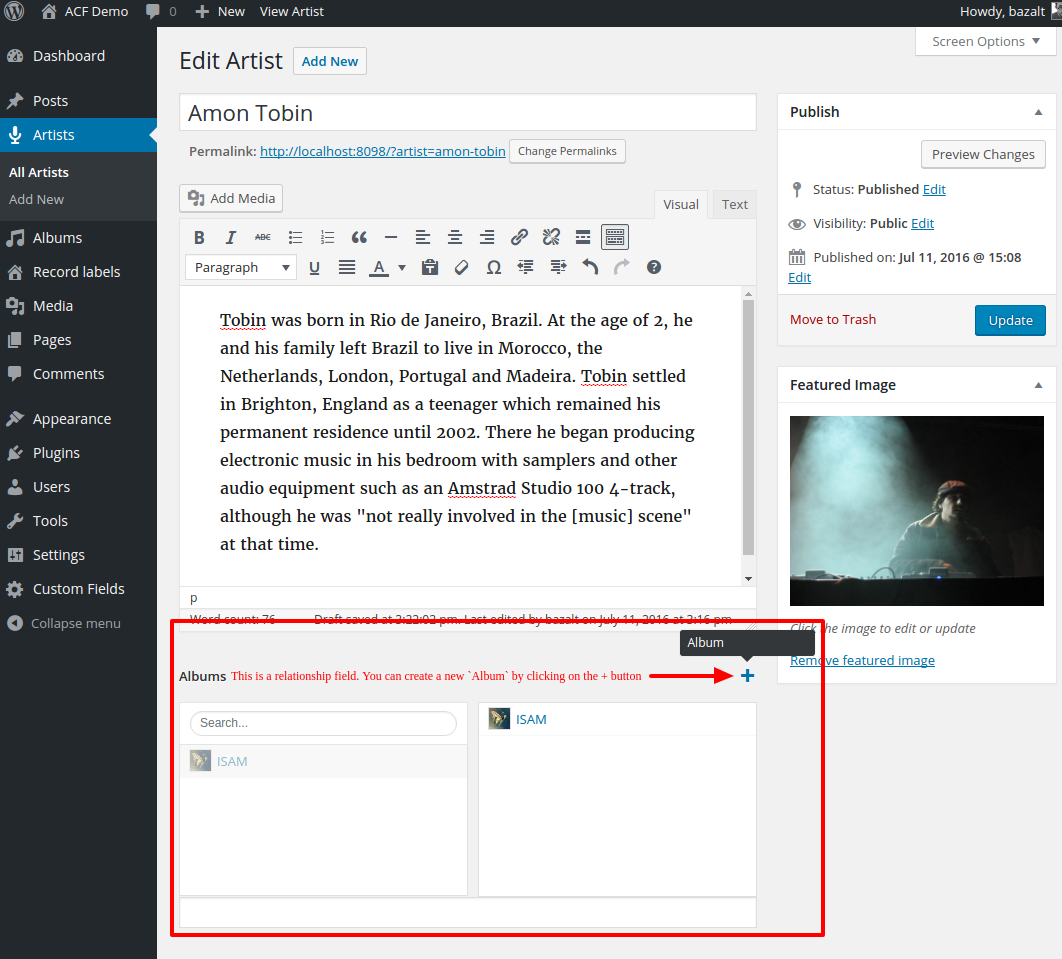The width and height of the screenshot is (1062, 959).
Task: Open Custom Fields menu
Action: pos(79,589)
